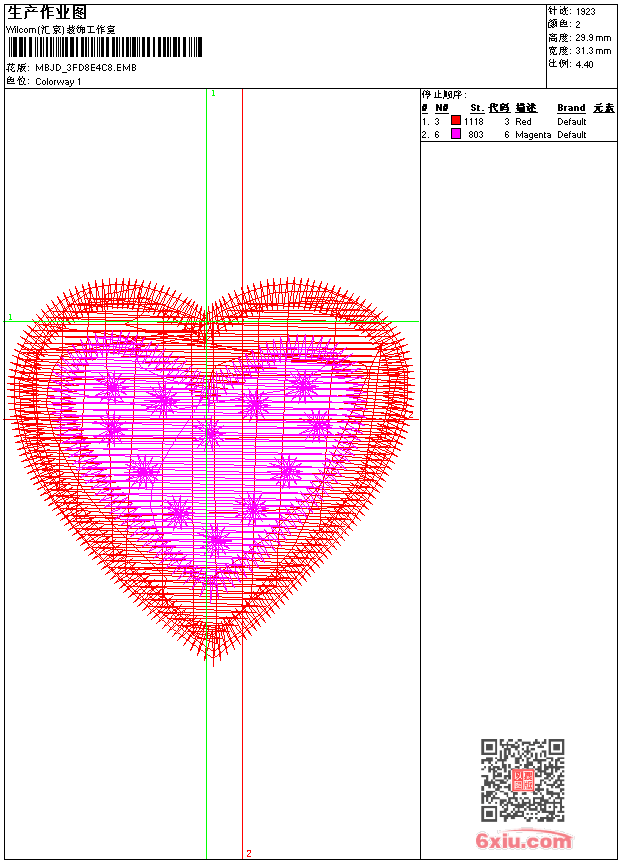620x860 pixels.
Task: Click the magenta color swatch in row 2
Action: 455,134
